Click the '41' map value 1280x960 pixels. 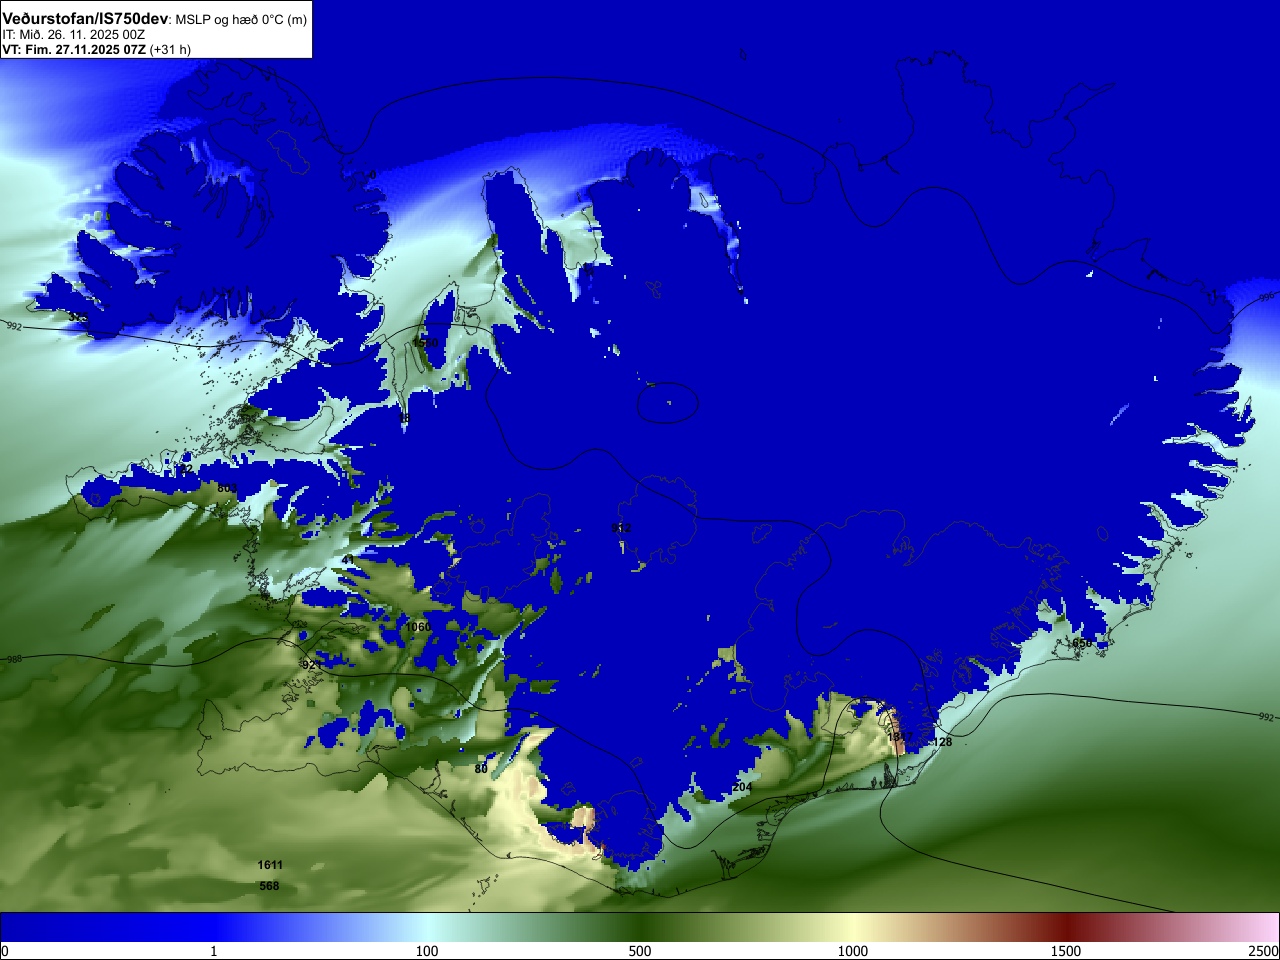click(x=347, y=560)
